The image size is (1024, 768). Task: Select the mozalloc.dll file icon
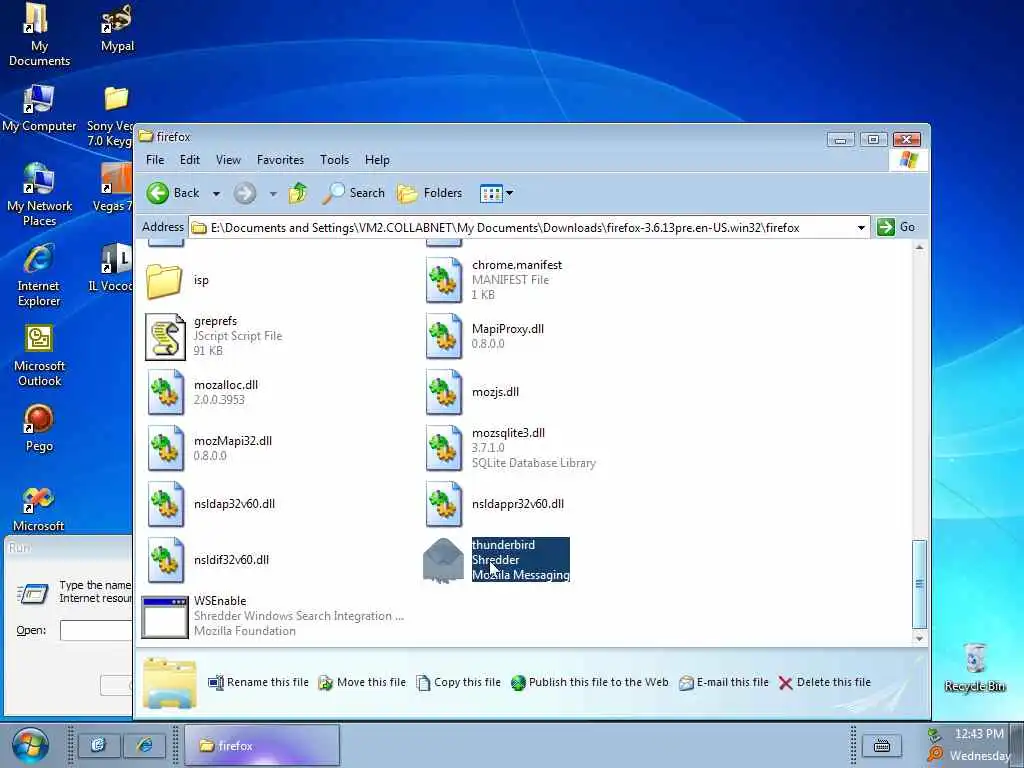pyautogui.click(x=165, y=392)
